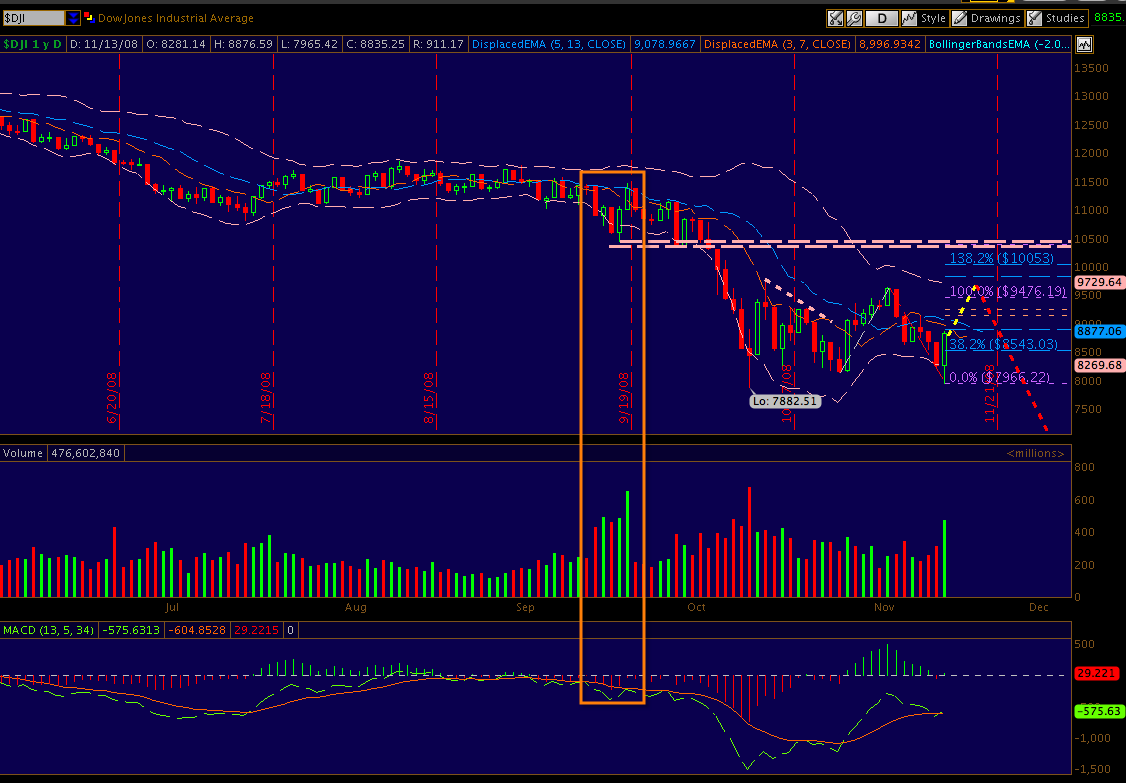The image size is (1126, 783).
Task: Click the 8269.68 price axis bubble
Action: pyautogui.click(x=1099, y=365)
